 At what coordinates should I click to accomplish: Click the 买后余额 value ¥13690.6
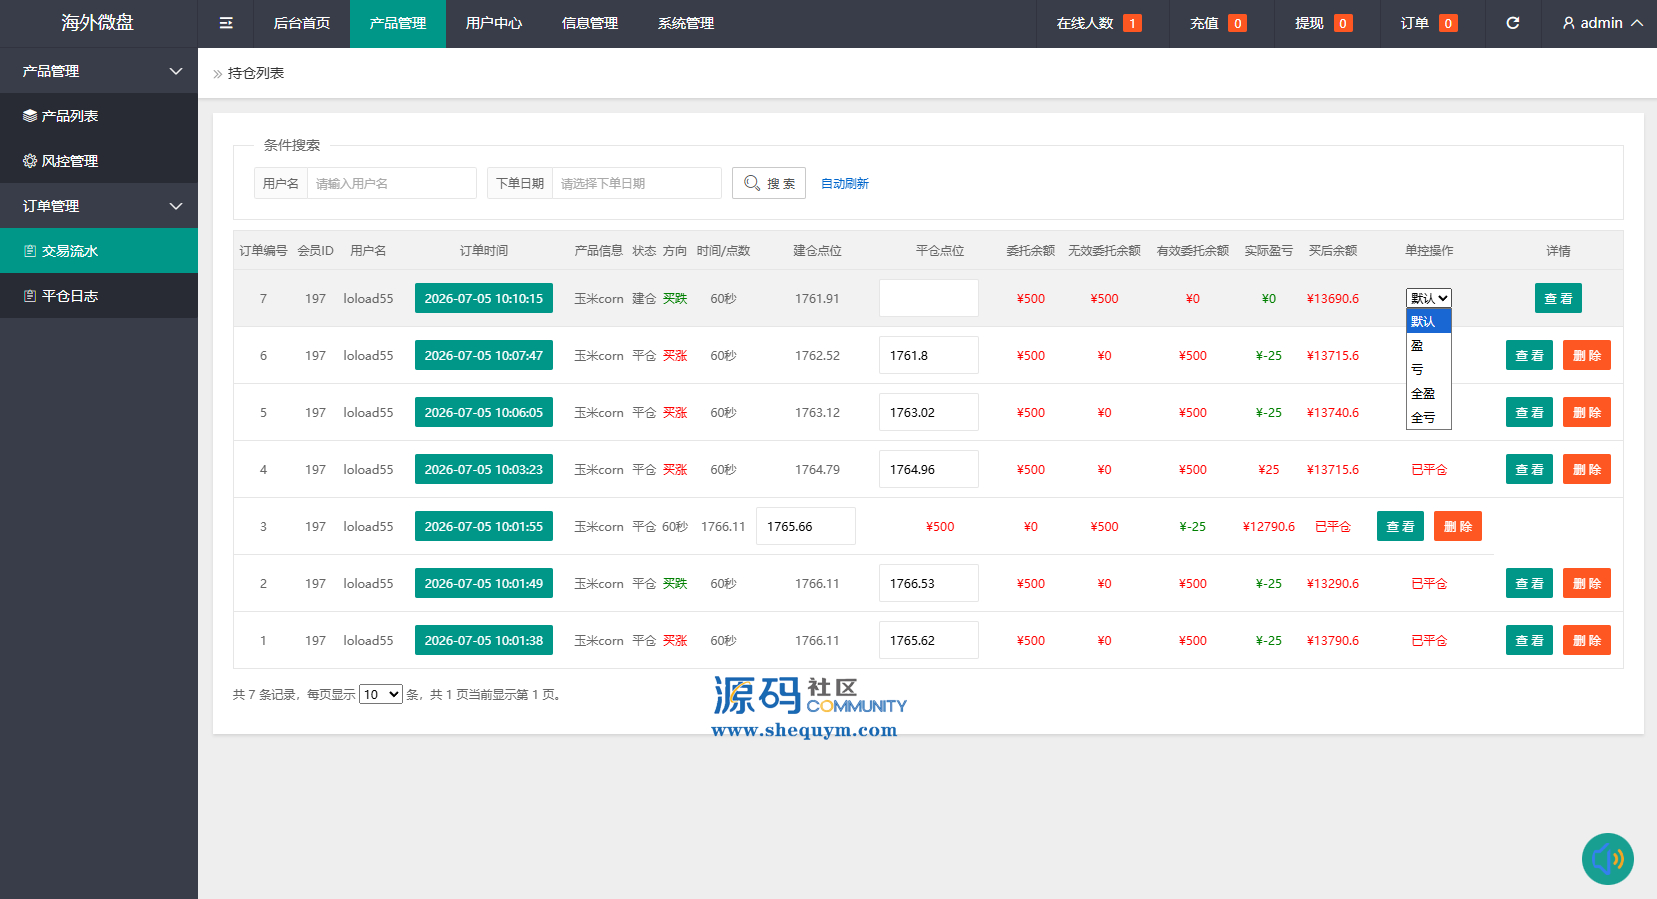coord(1333,299)
